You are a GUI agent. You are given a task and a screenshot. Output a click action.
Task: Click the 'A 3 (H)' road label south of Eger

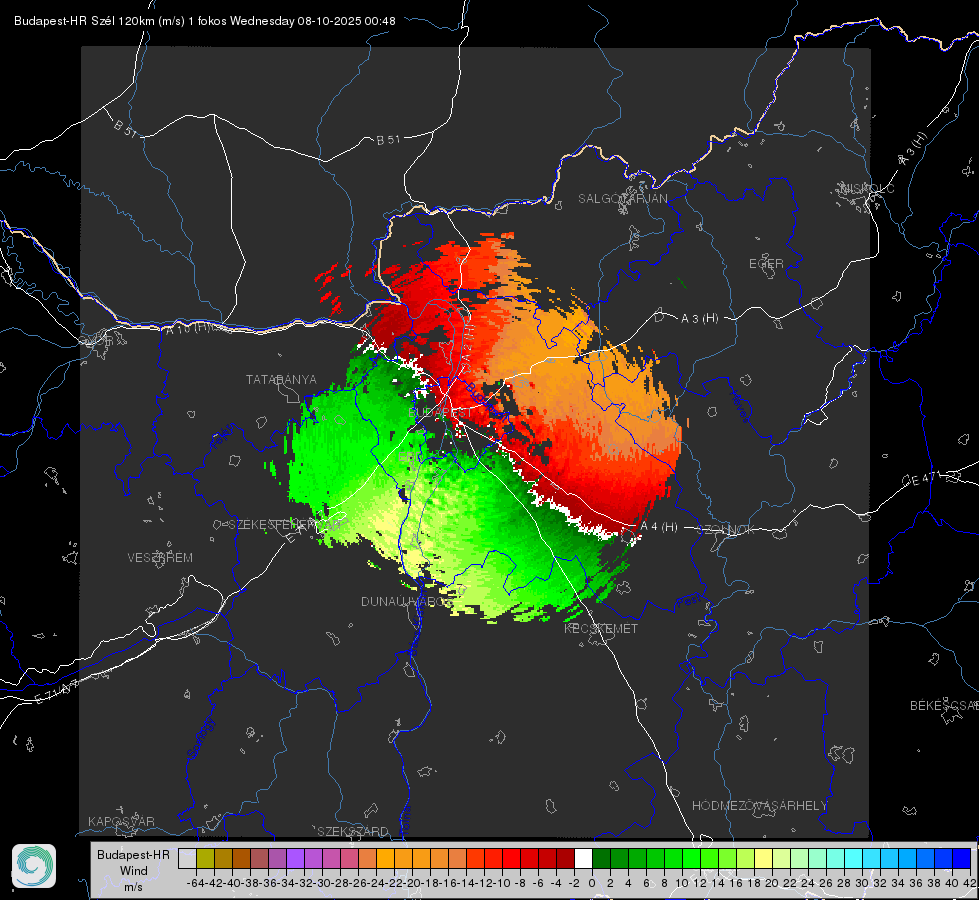pyautogui.click(x=699, y=319)
